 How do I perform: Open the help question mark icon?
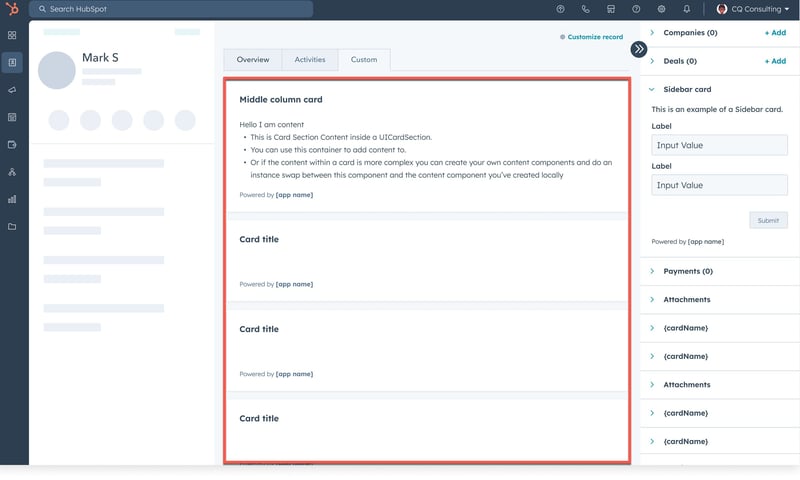click(x=636, y=9)
